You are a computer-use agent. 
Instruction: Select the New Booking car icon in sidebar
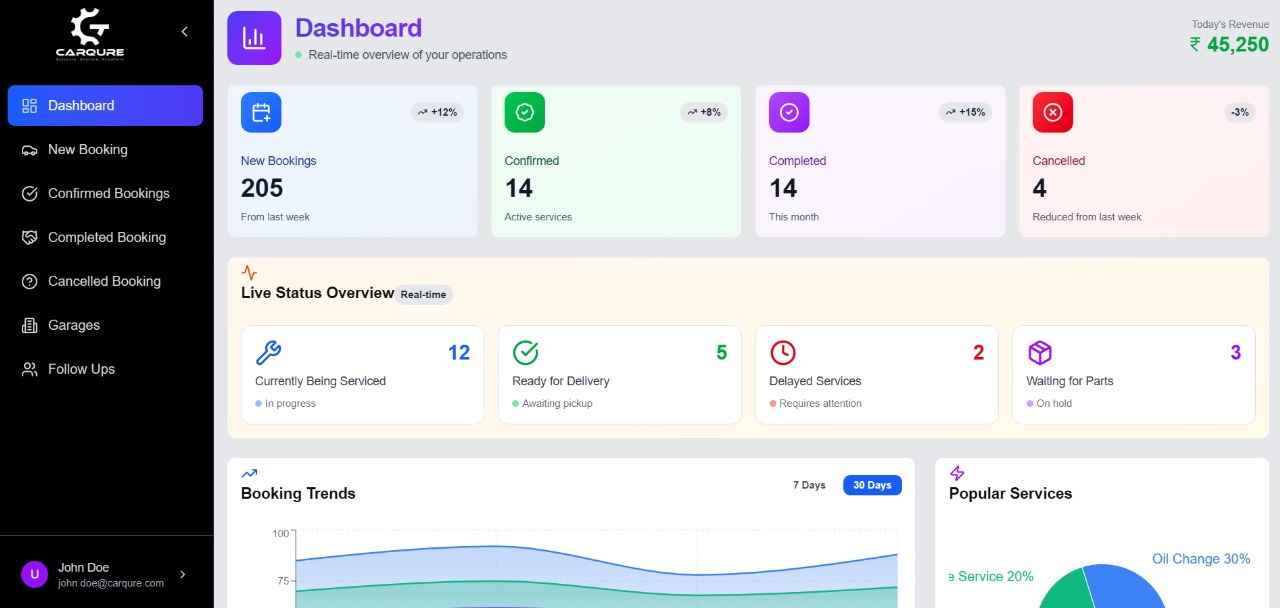point(29,149)
